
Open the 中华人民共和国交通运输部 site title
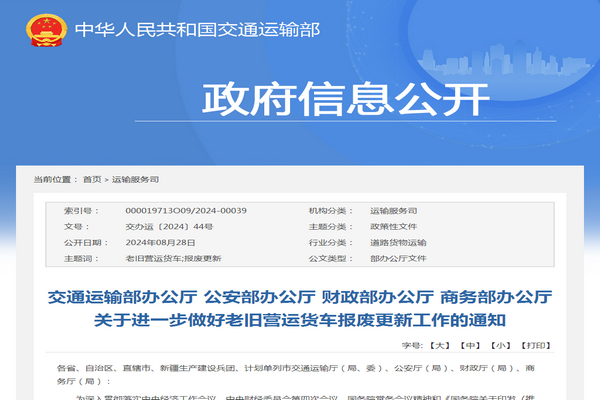tap(198, 30)
